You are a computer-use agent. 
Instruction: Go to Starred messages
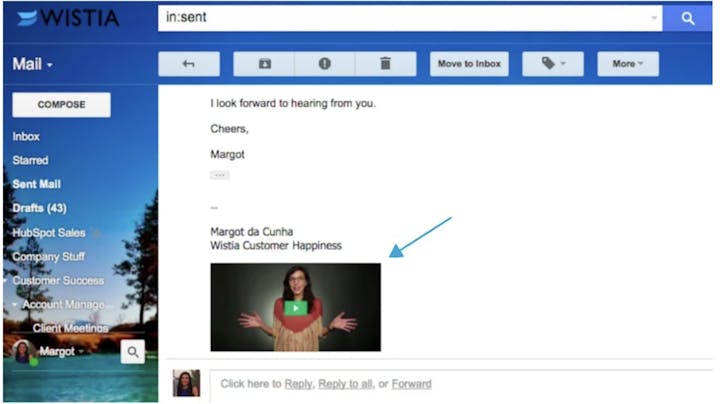click(x=30, y=160)
